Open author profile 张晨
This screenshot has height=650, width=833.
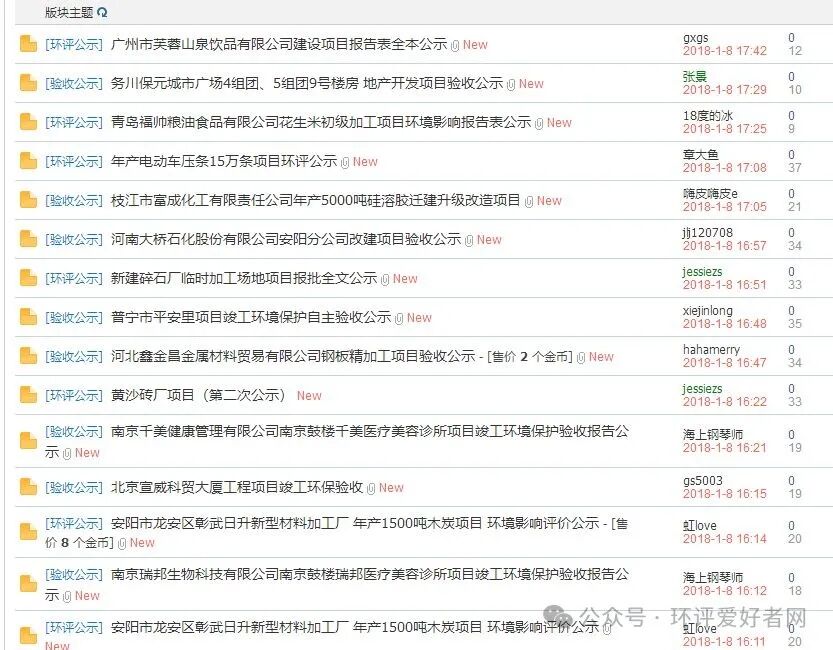(695, 76)
